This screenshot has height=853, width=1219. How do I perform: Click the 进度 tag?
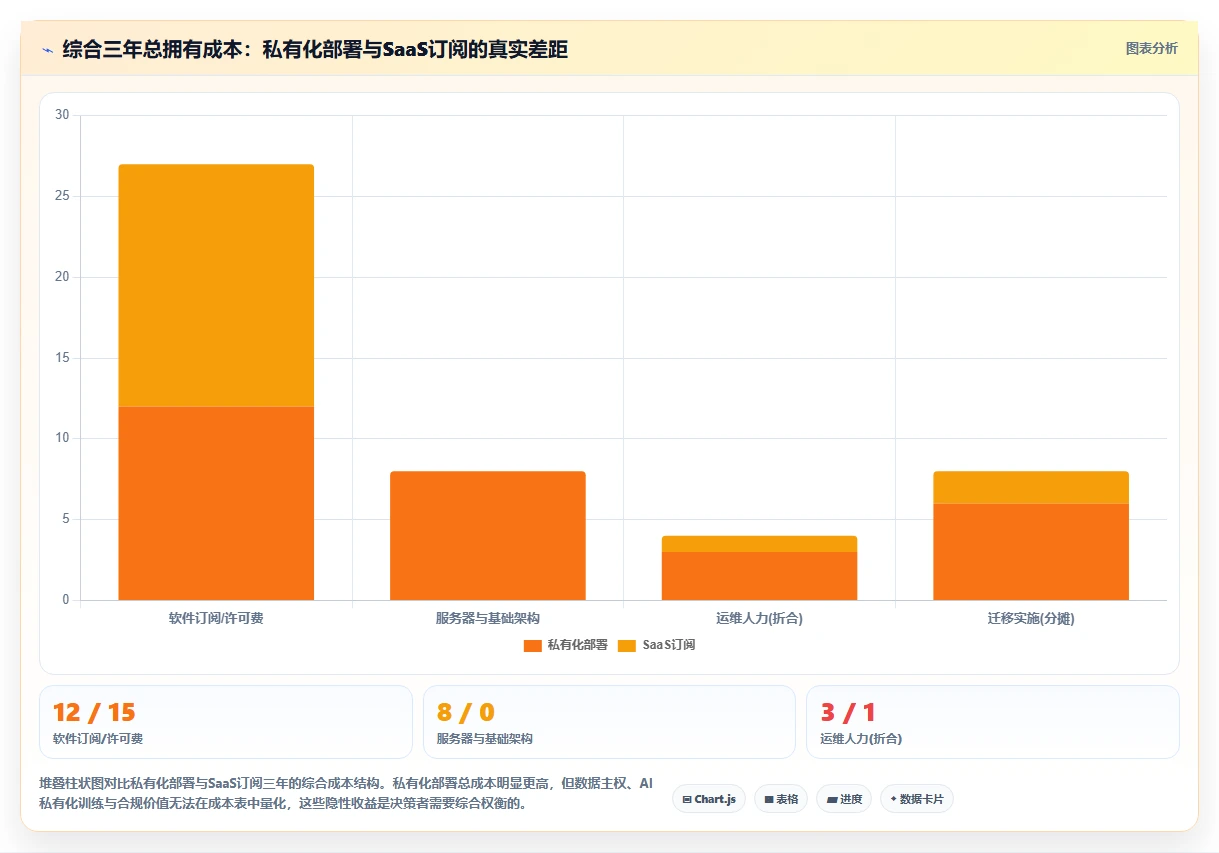[844, 799]
